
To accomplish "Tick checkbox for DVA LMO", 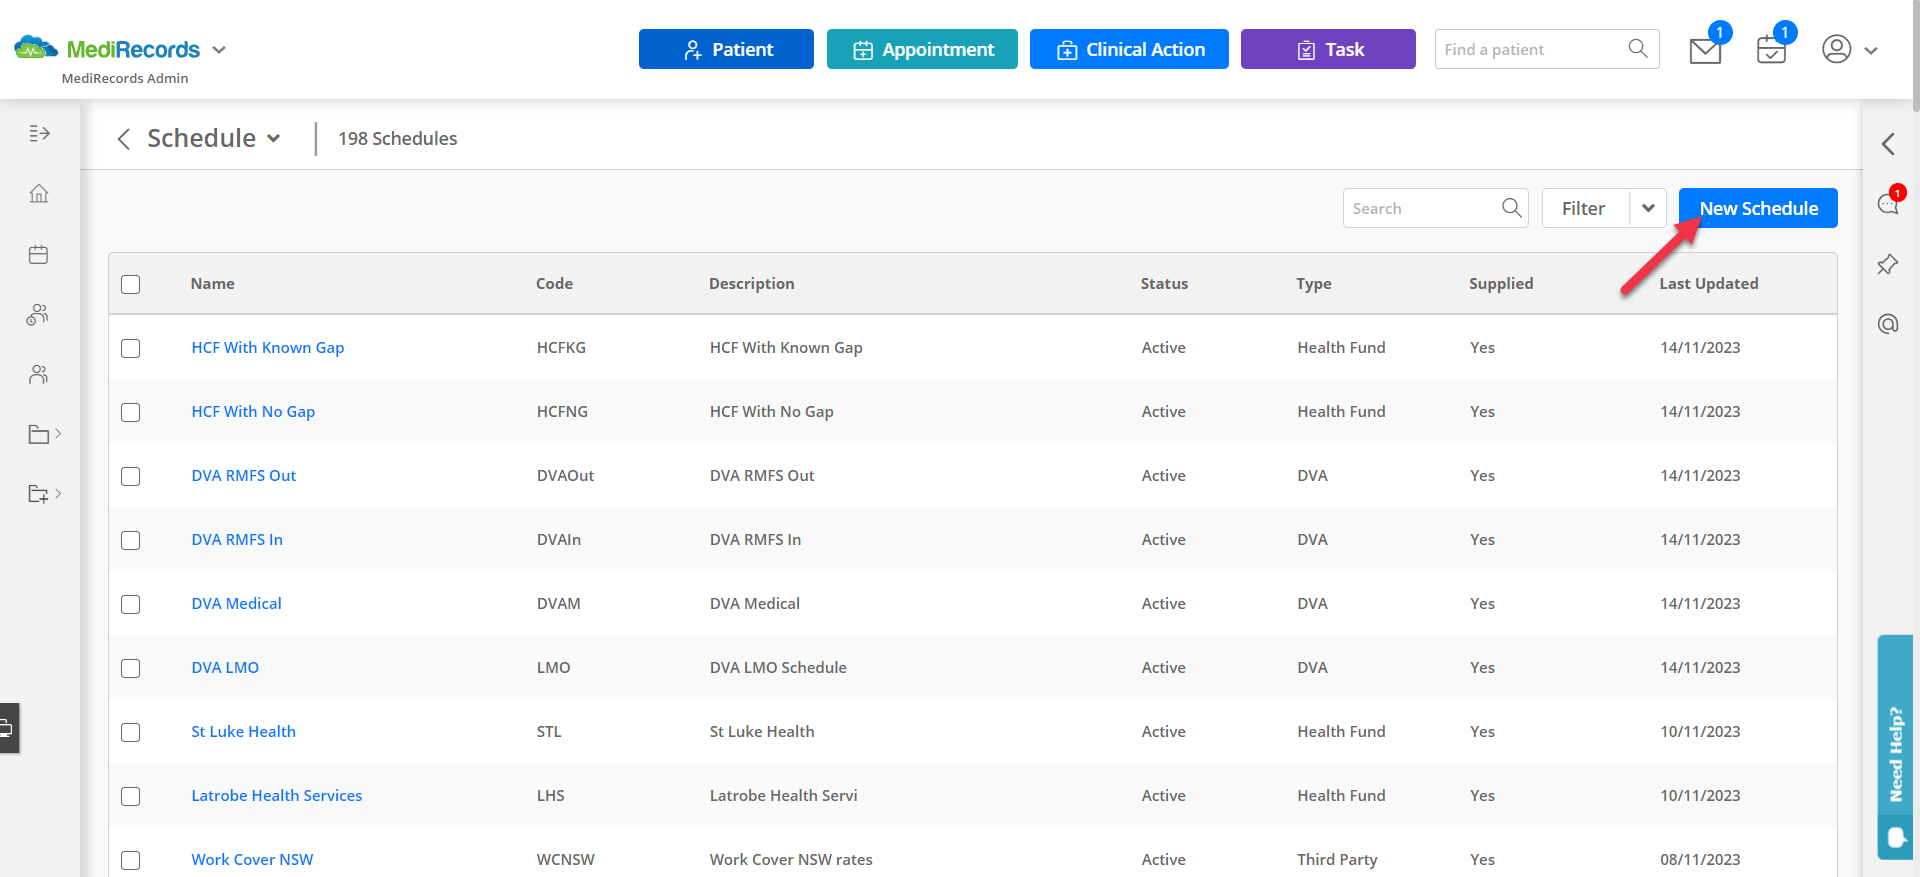I will click(131, 668).
